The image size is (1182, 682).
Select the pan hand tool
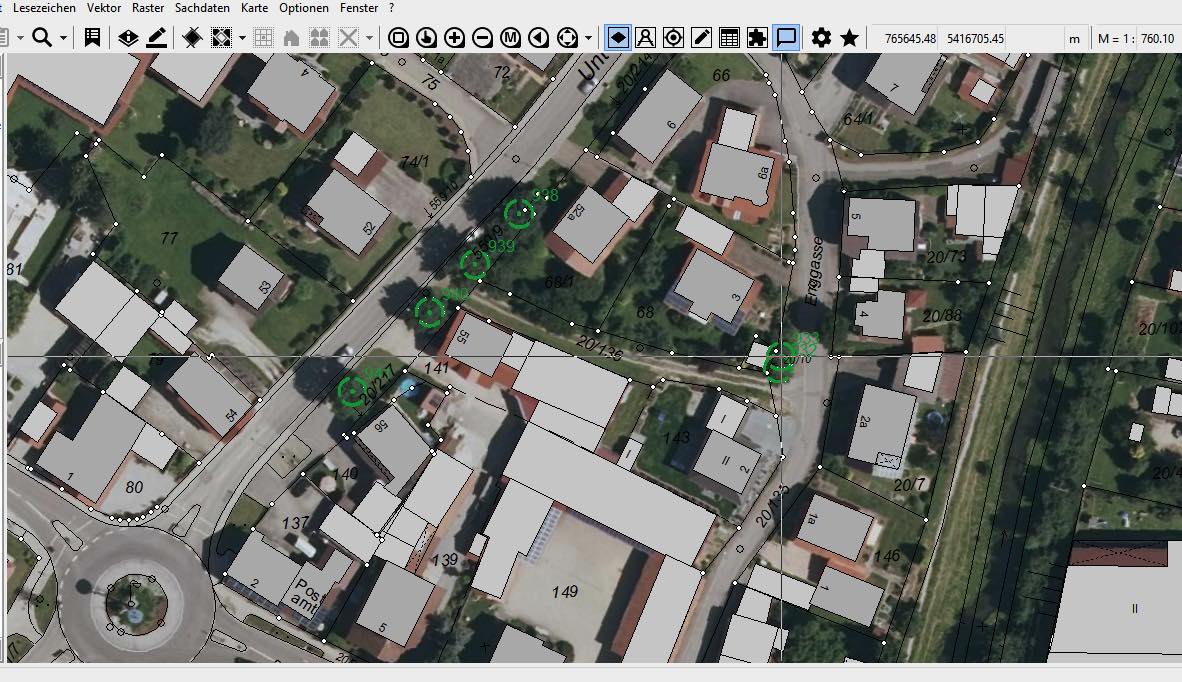pos(427,38)
